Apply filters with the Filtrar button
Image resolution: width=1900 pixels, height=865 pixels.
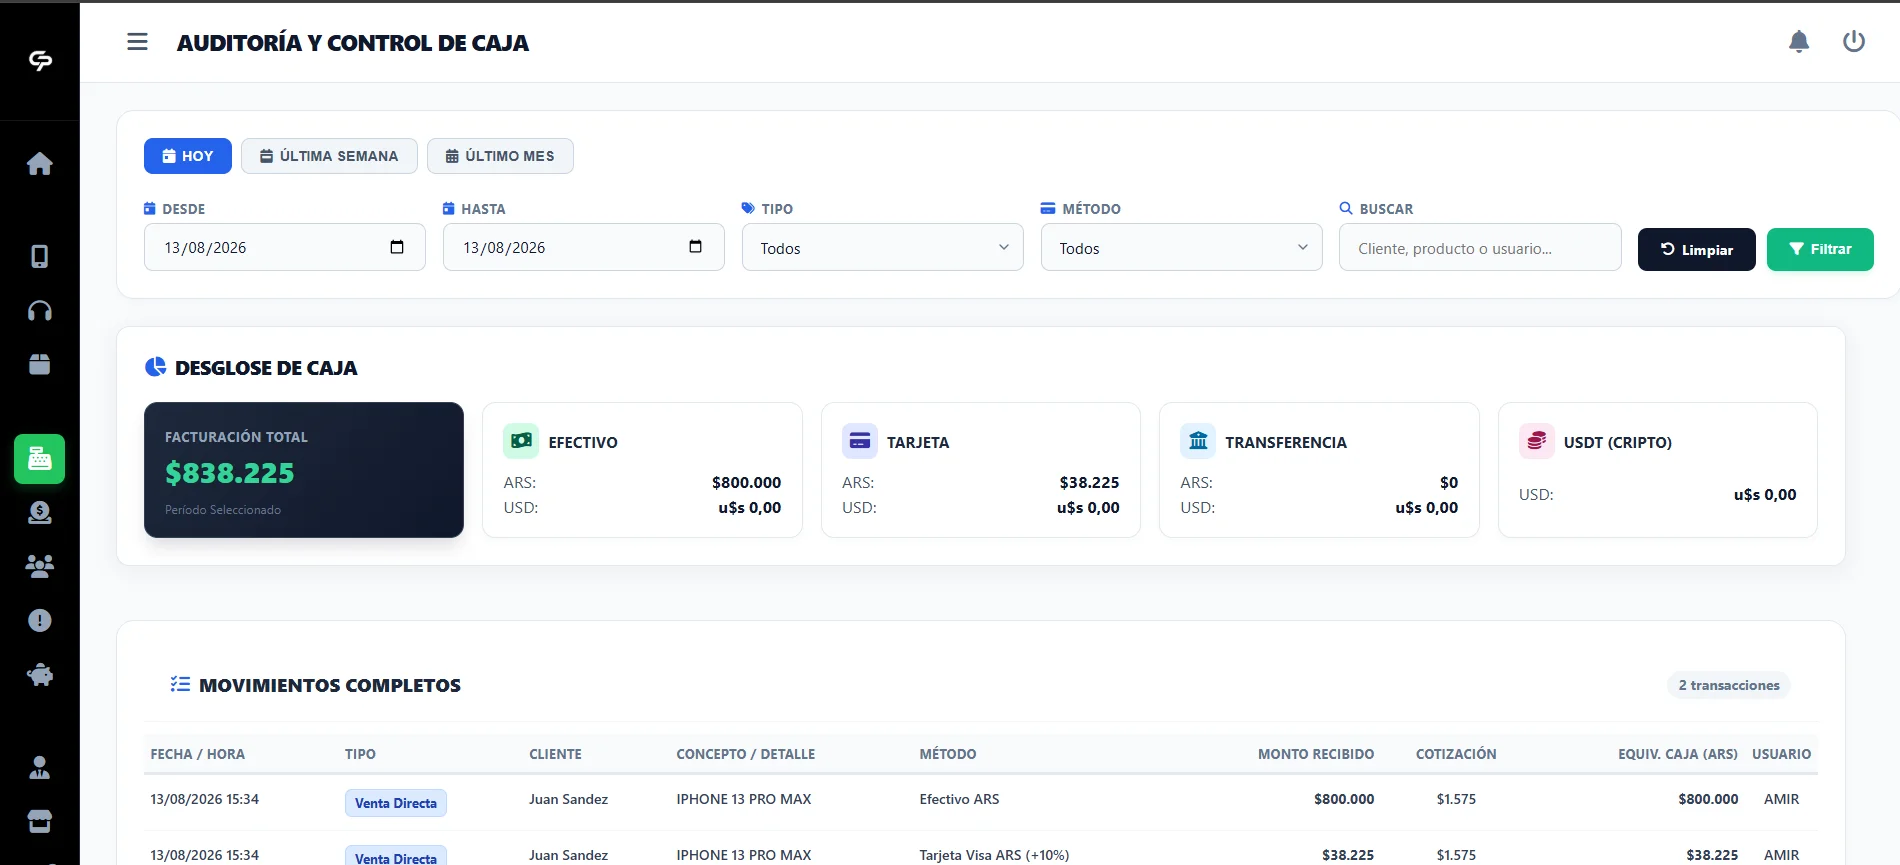(x=1820, y=250)
